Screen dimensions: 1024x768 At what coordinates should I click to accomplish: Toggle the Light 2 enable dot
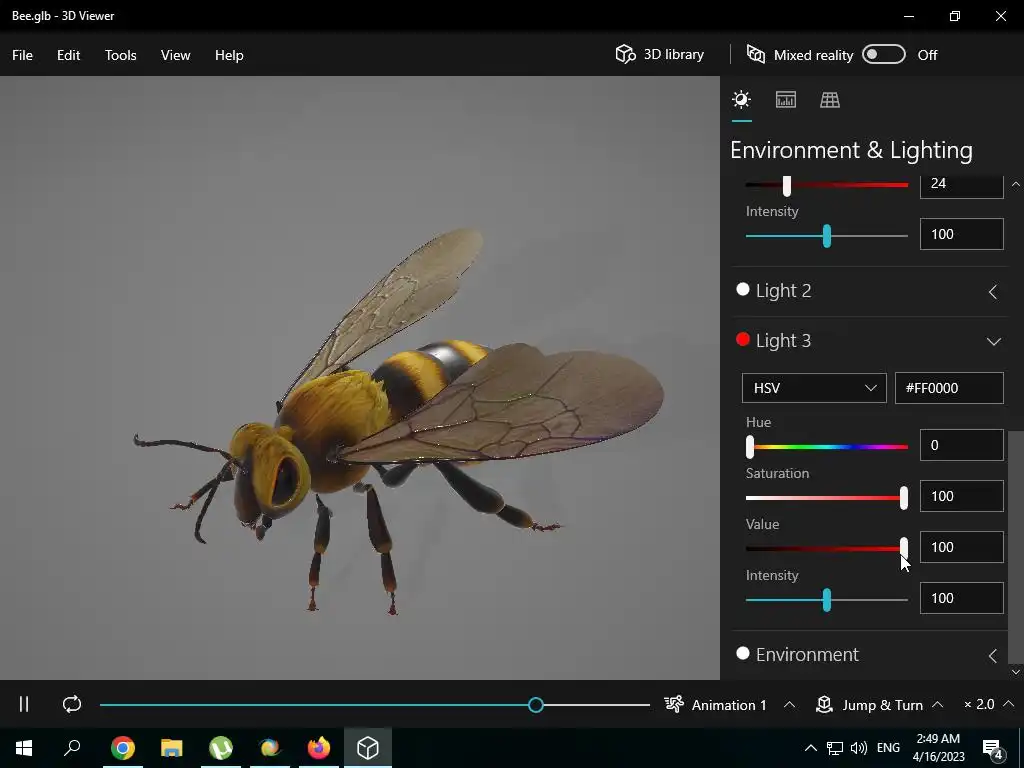coord(743,290)
